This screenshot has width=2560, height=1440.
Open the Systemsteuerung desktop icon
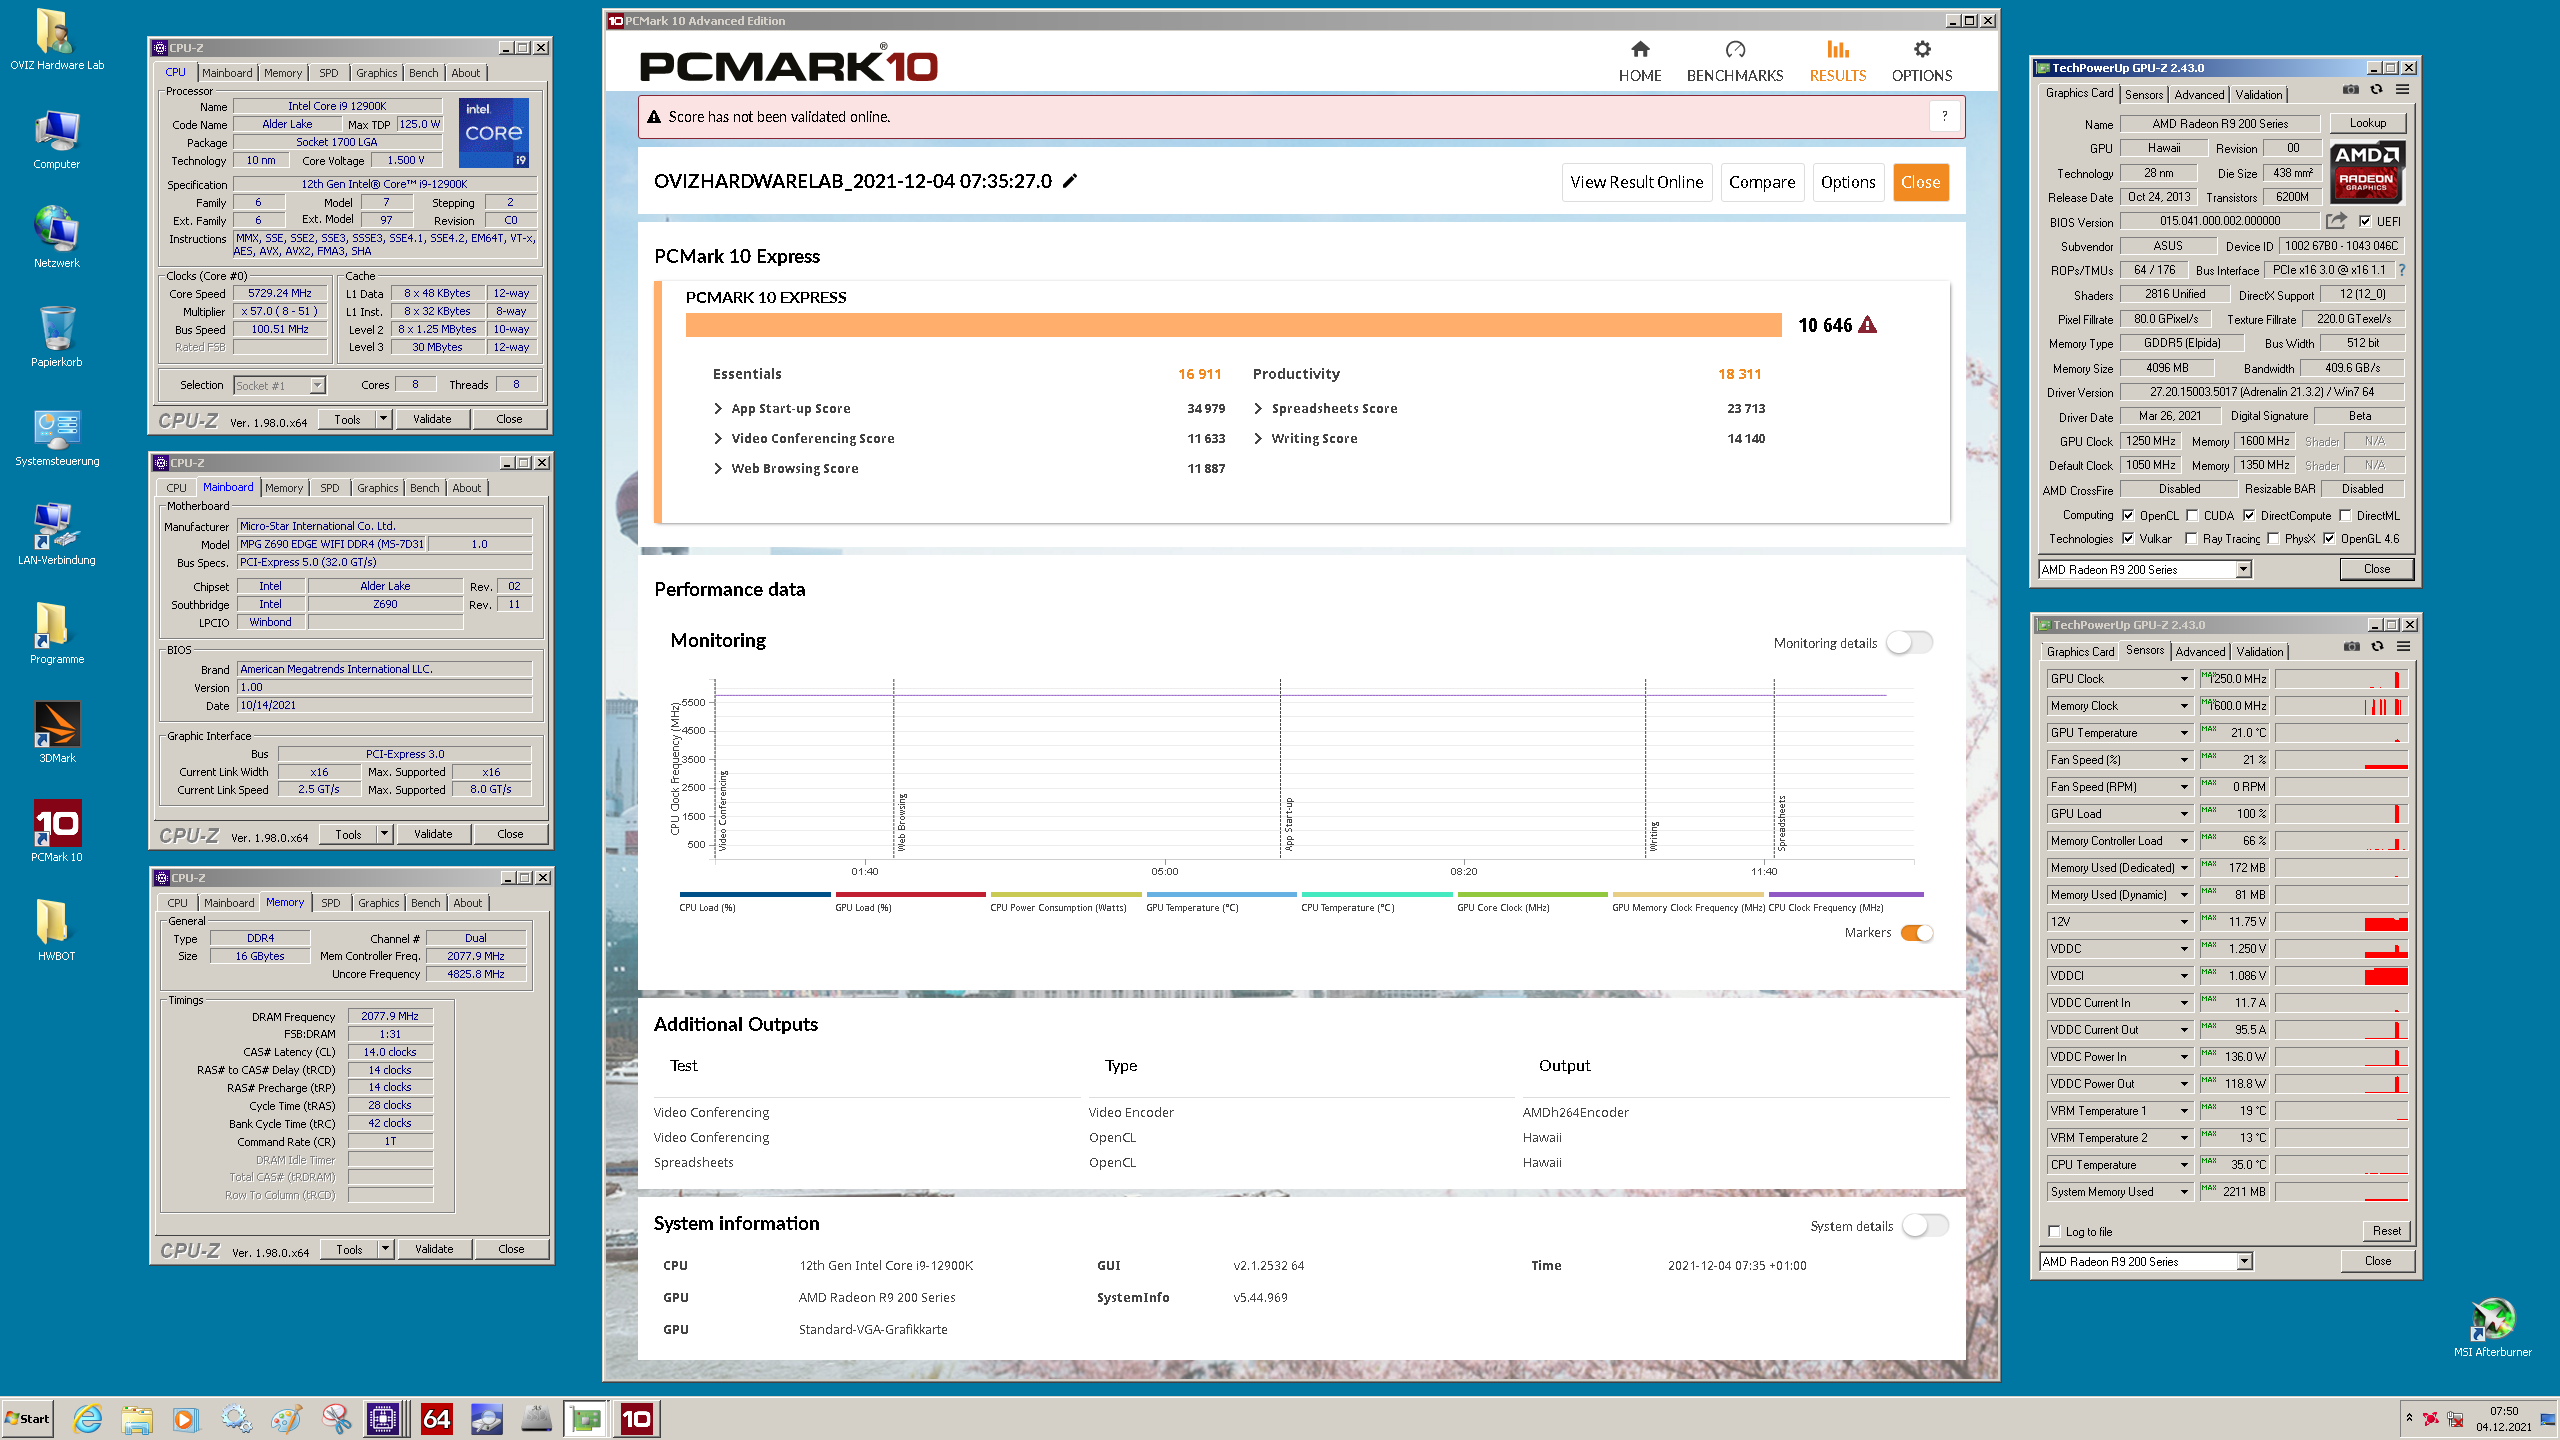click(x=57, y=438)
